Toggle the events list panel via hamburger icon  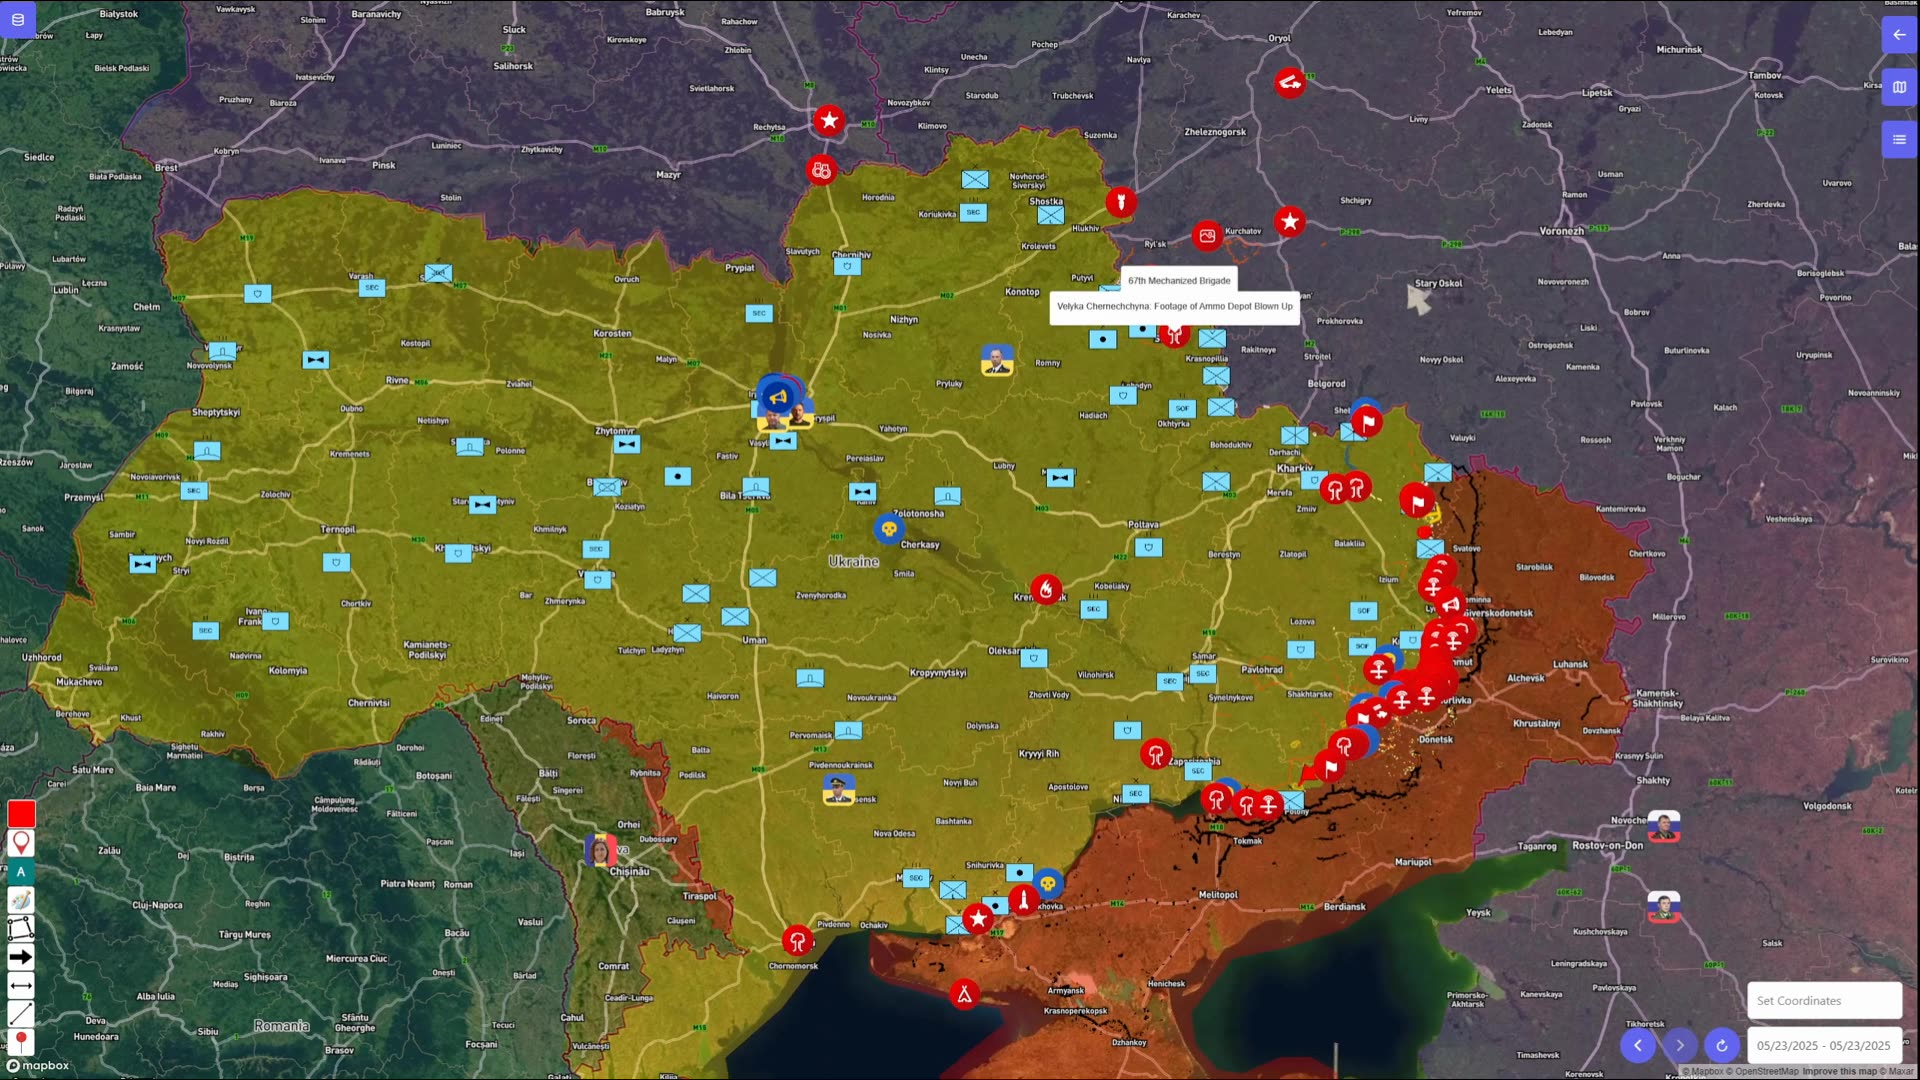coord(1899,138)
